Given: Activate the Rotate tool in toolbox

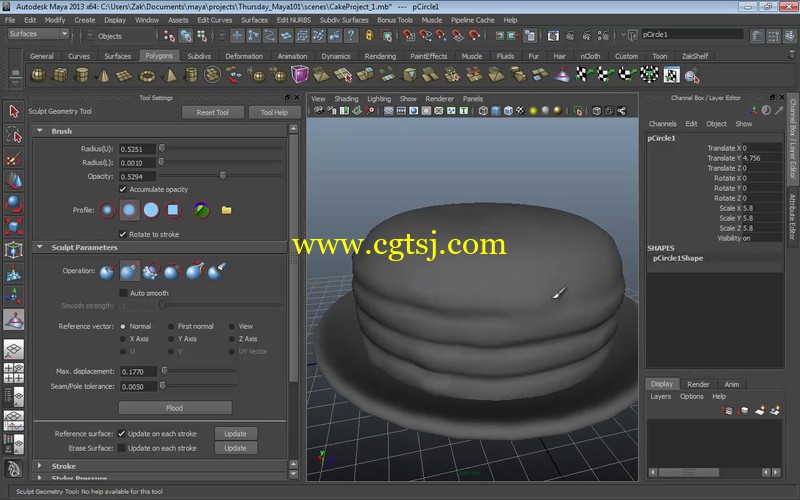Looking at the screenshot, I should [x=14, y=204].
